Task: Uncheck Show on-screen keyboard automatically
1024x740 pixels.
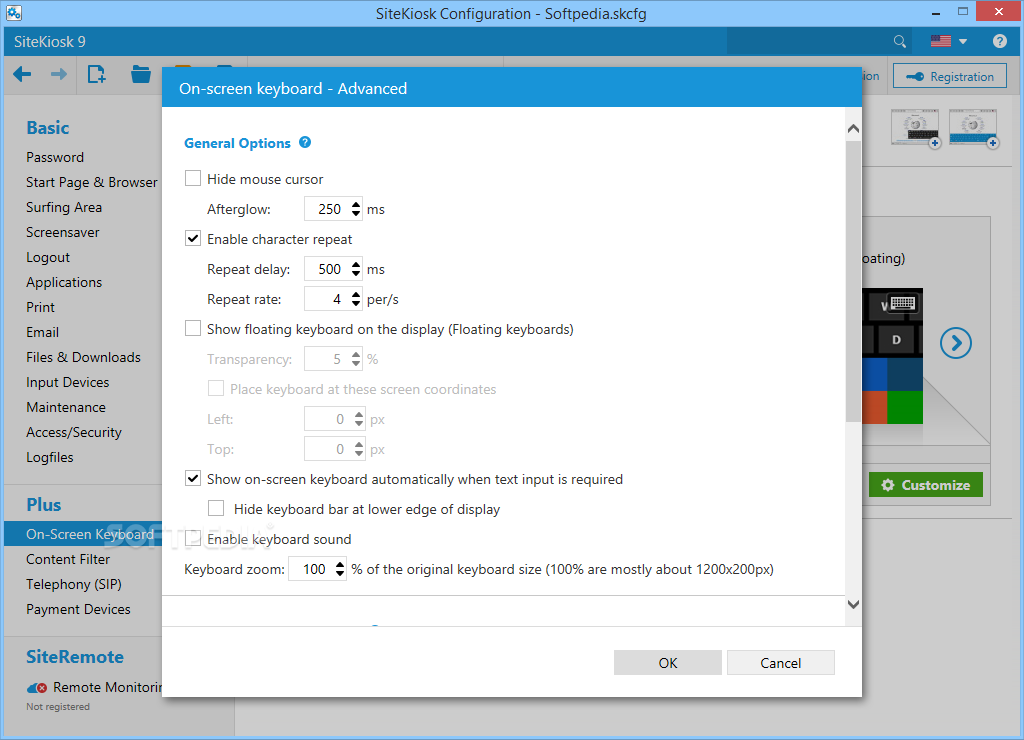Action: [193, 479]
